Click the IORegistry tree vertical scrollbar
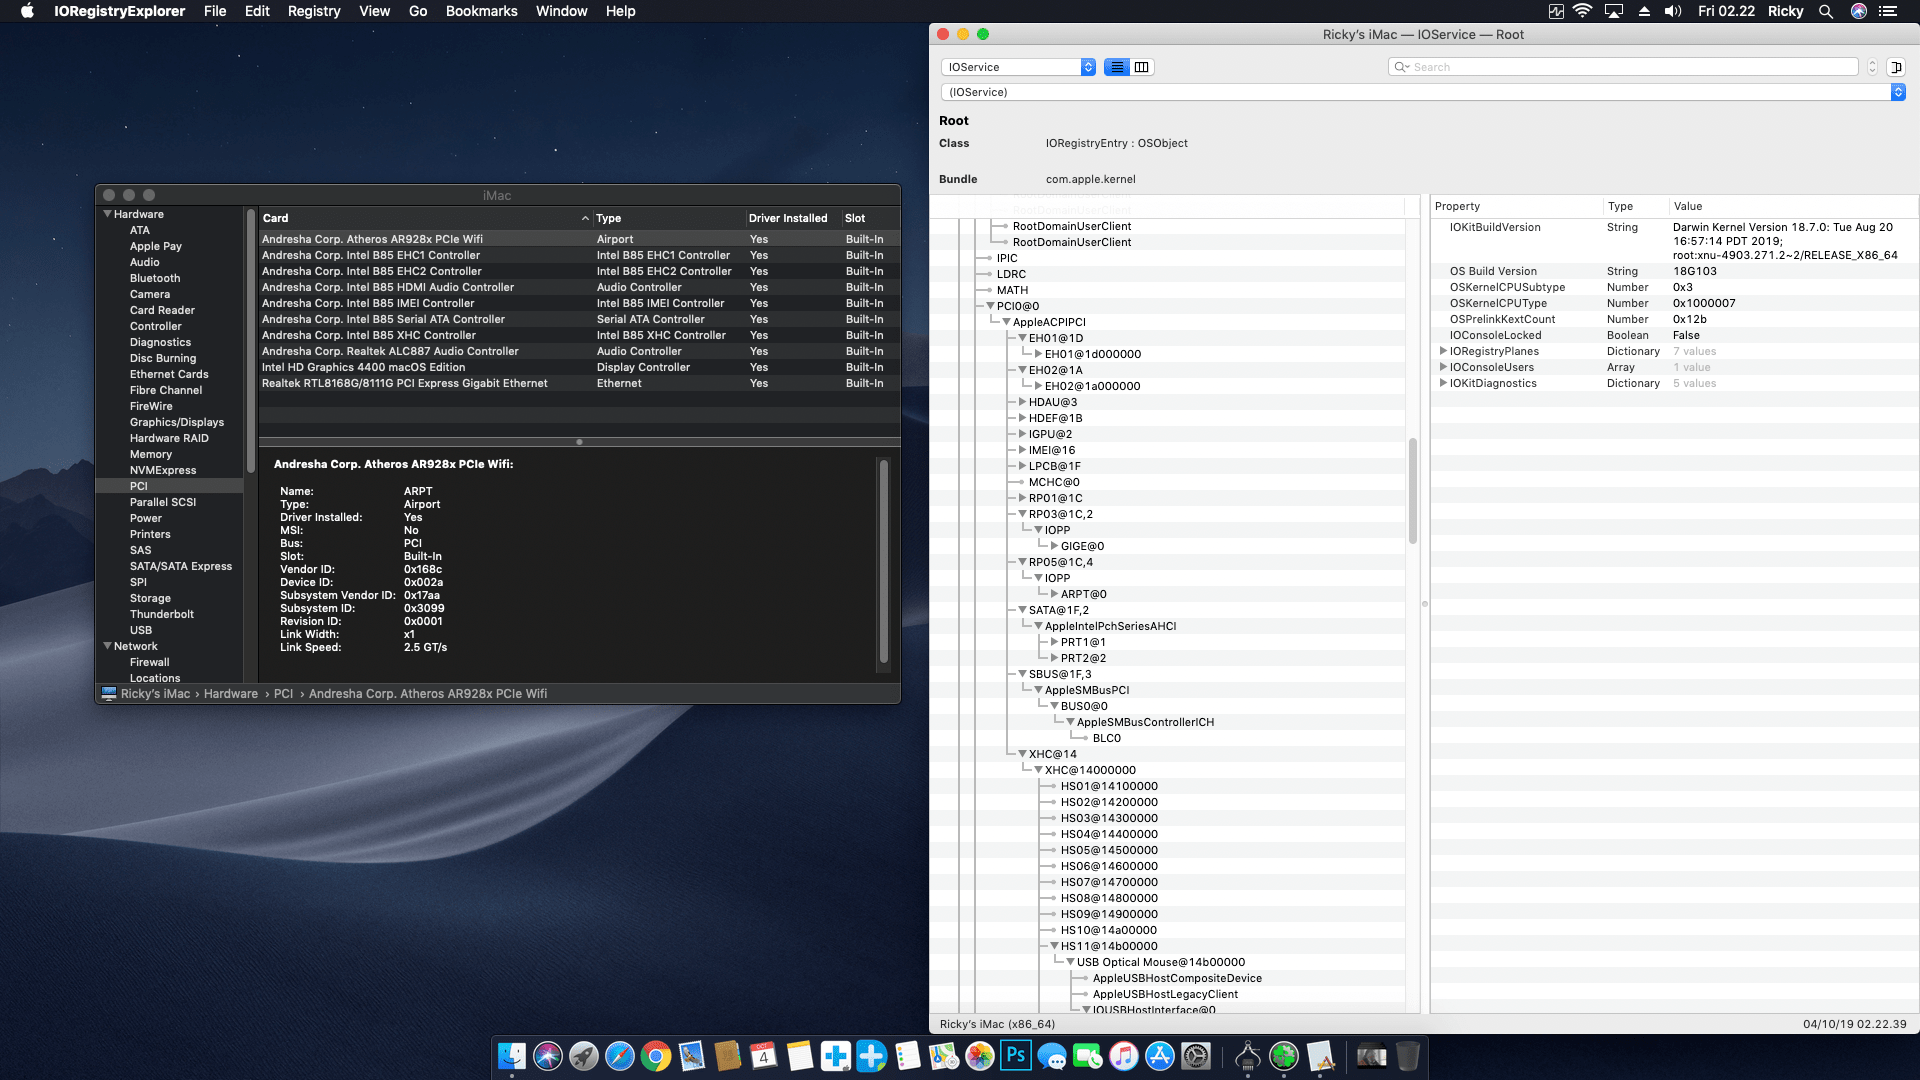This screenshot has width=1920, height=1080. (x=1413, y=490)
